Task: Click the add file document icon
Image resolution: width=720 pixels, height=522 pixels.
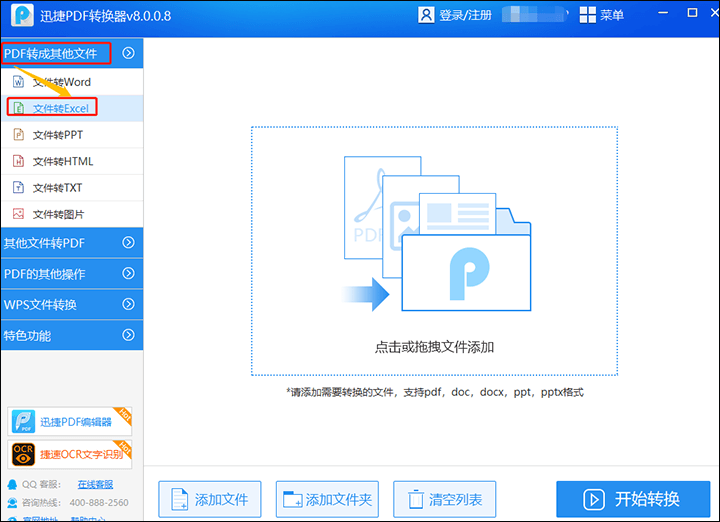Action: tap(180, 499)
